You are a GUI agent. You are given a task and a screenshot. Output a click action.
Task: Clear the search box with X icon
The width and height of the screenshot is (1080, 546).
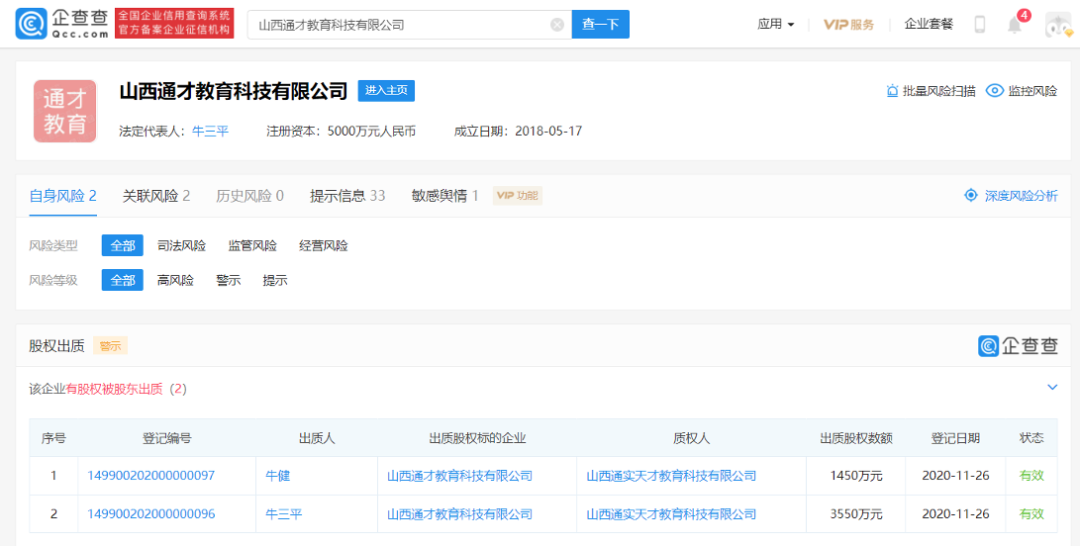point(557,25)
